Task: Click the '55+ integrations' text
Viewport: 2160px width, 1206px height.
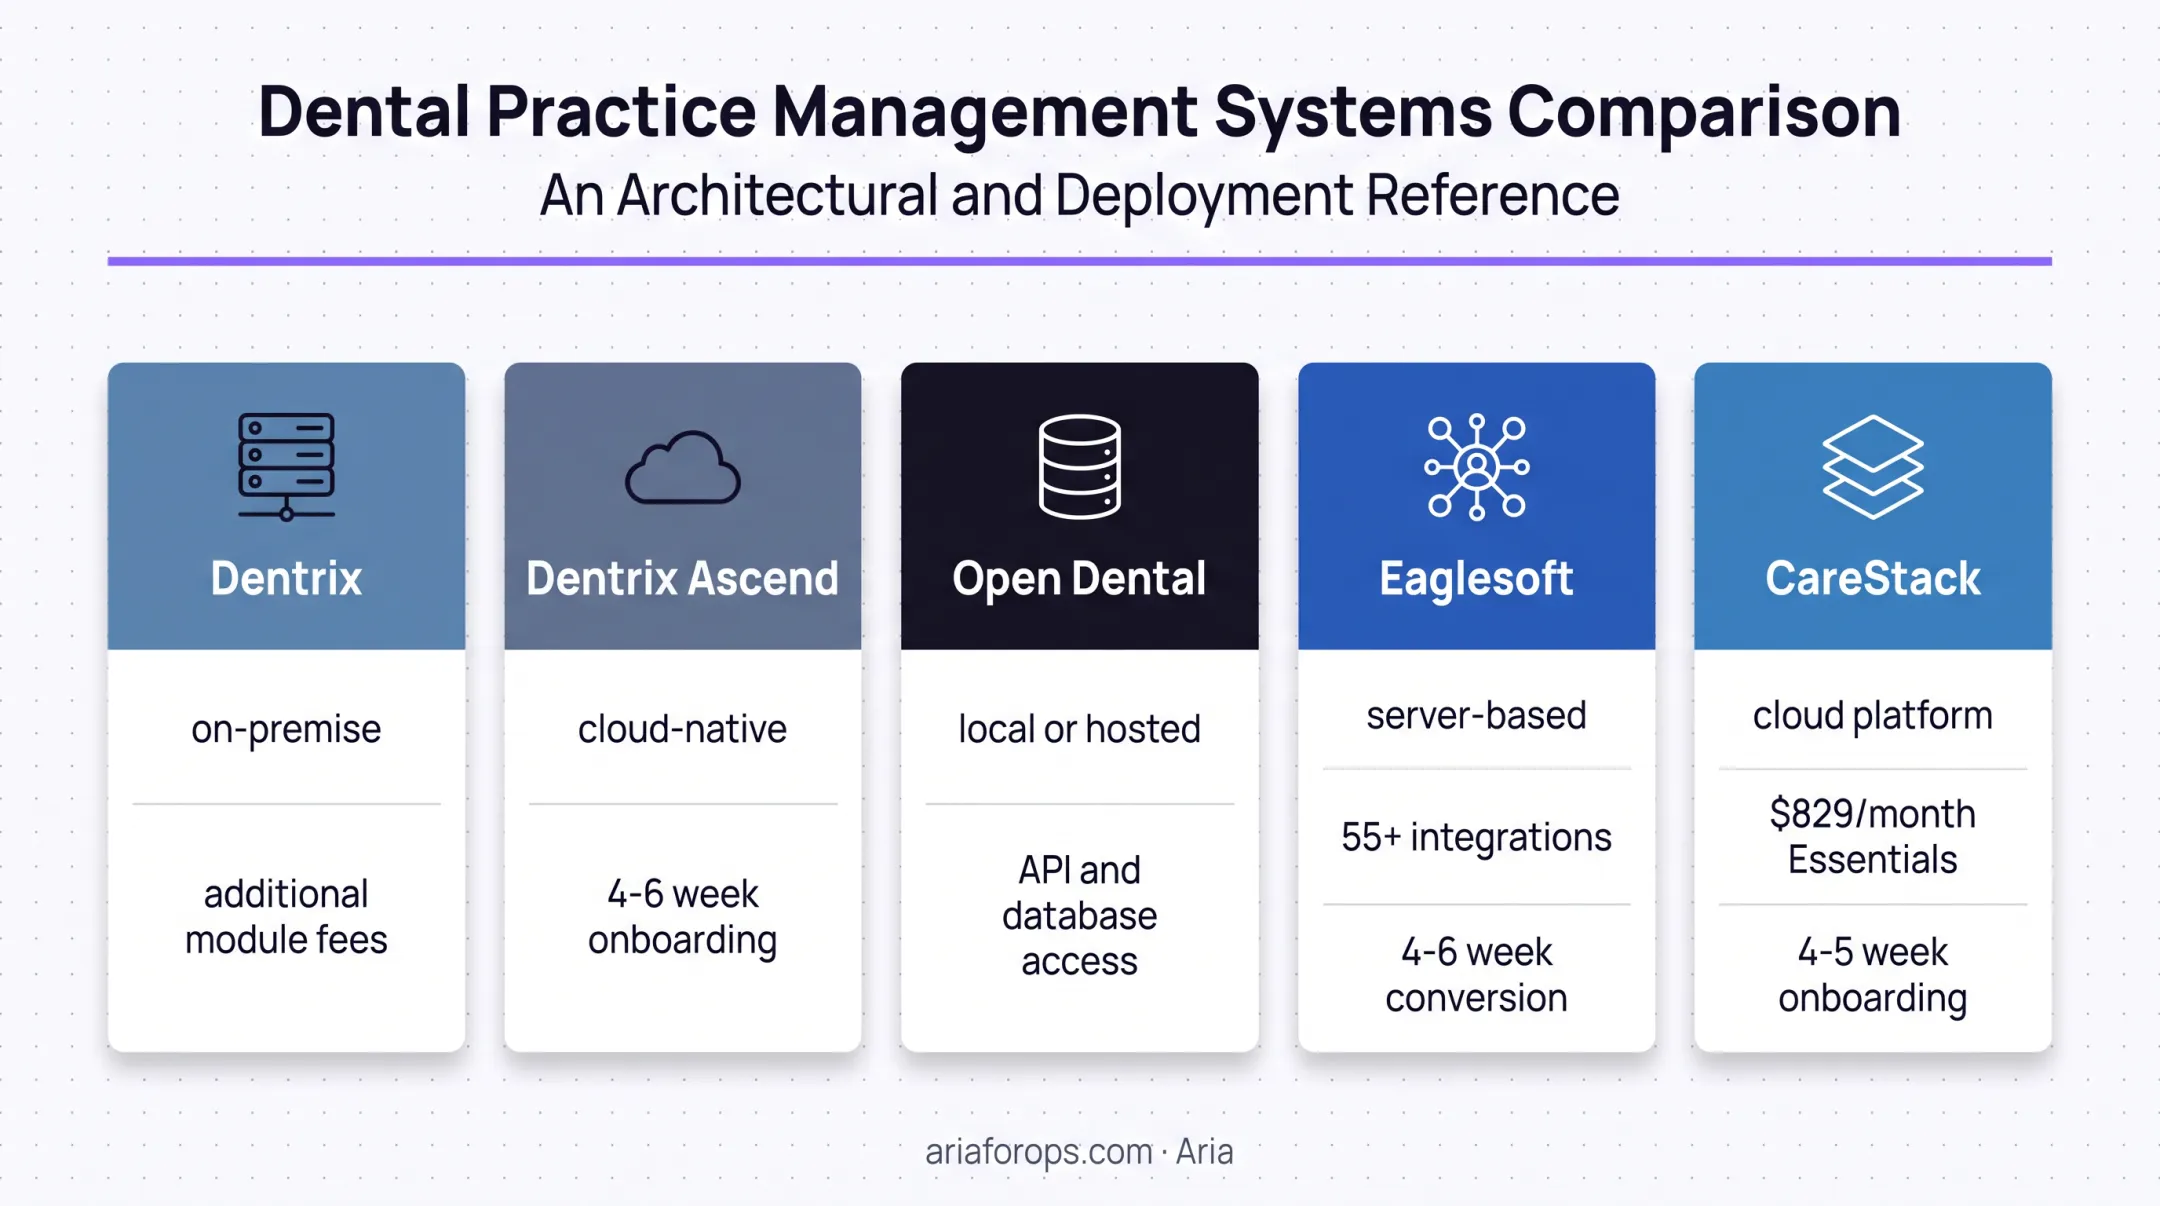Action: (1476, 837)
